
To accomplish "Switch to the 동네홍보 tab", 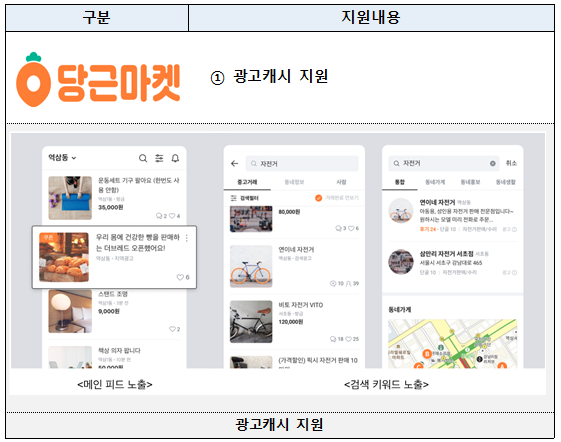I will 470,182.
